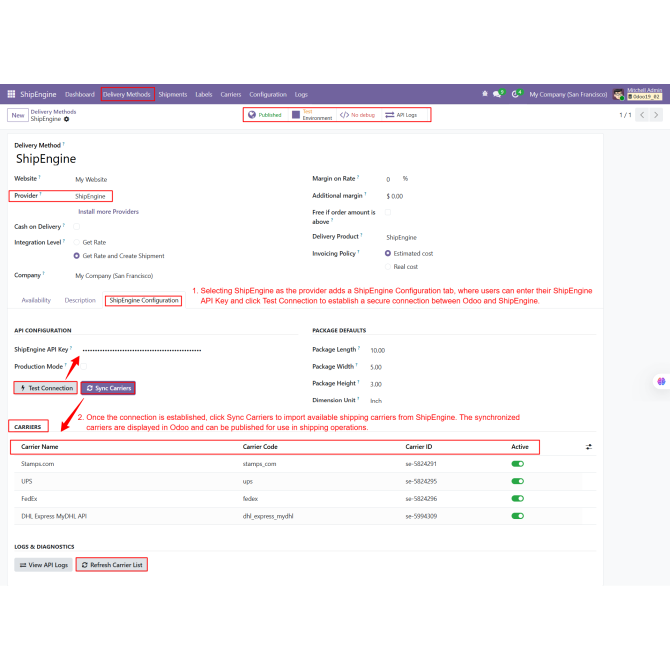
Task: Click the Delivery Methods breadcrumb link
Action: click(53, 112)
